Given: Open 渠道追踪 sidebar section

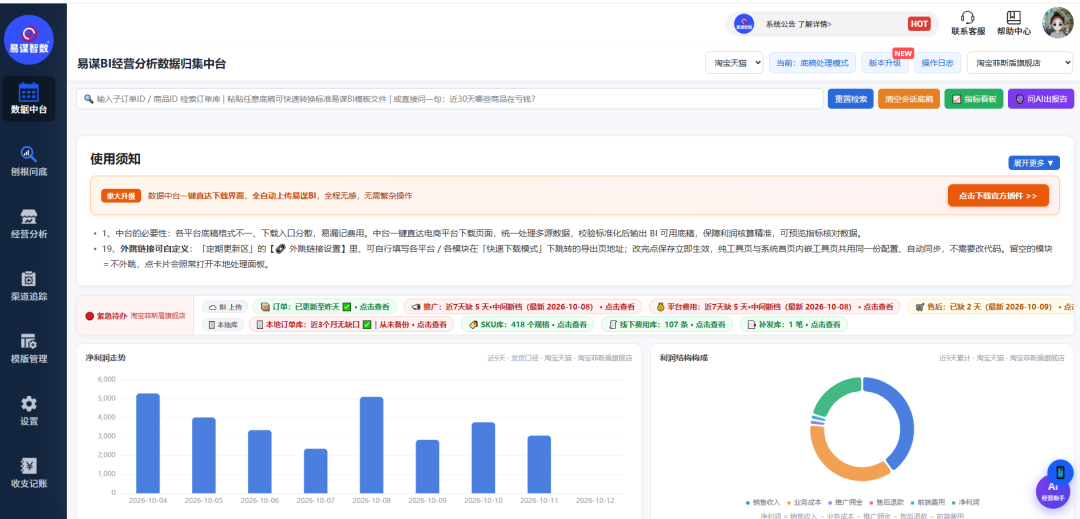Looking at the screenshot, I should tap(29, 286).
